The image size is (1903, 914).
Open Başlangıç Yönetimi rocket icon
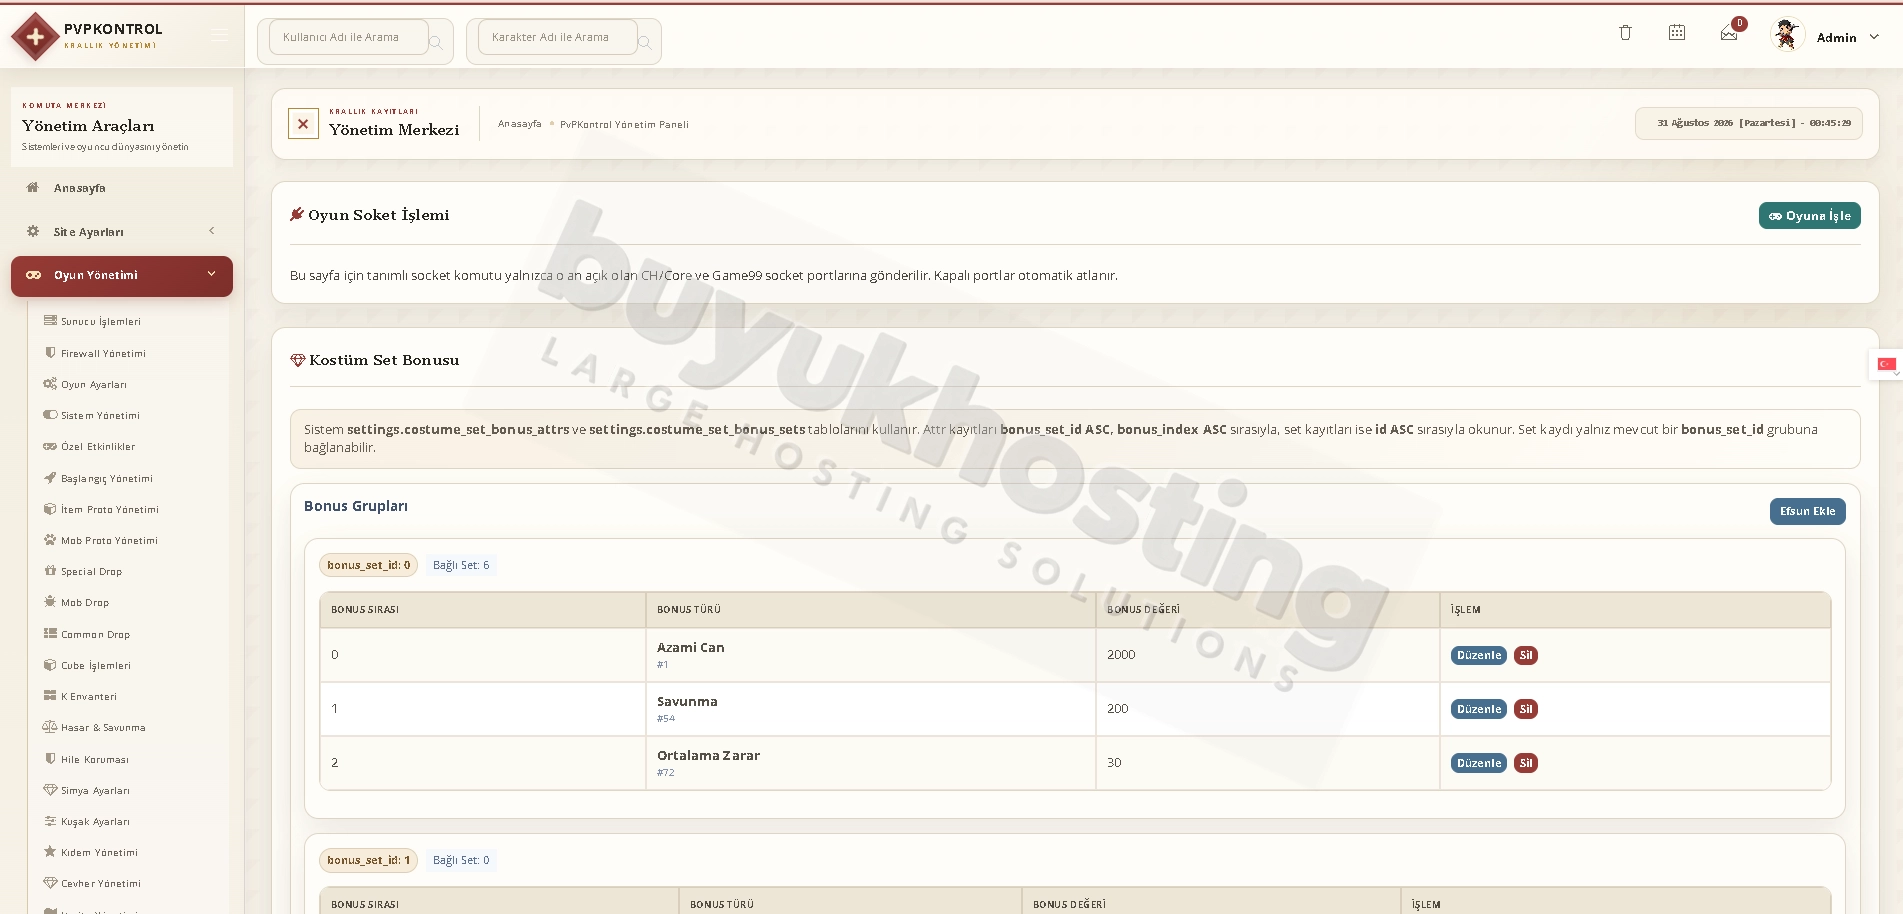50,477
